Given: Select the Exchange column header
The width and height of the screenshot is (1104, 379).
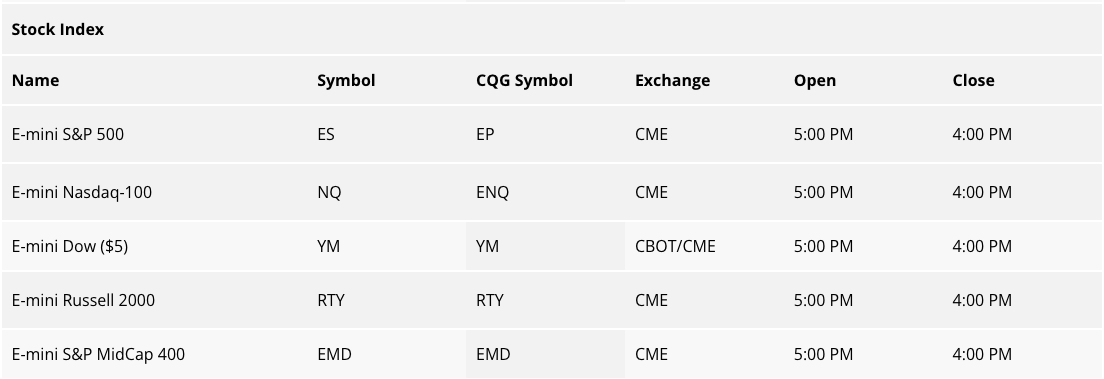Looking at the screenshot, I should tap(672, 80).
